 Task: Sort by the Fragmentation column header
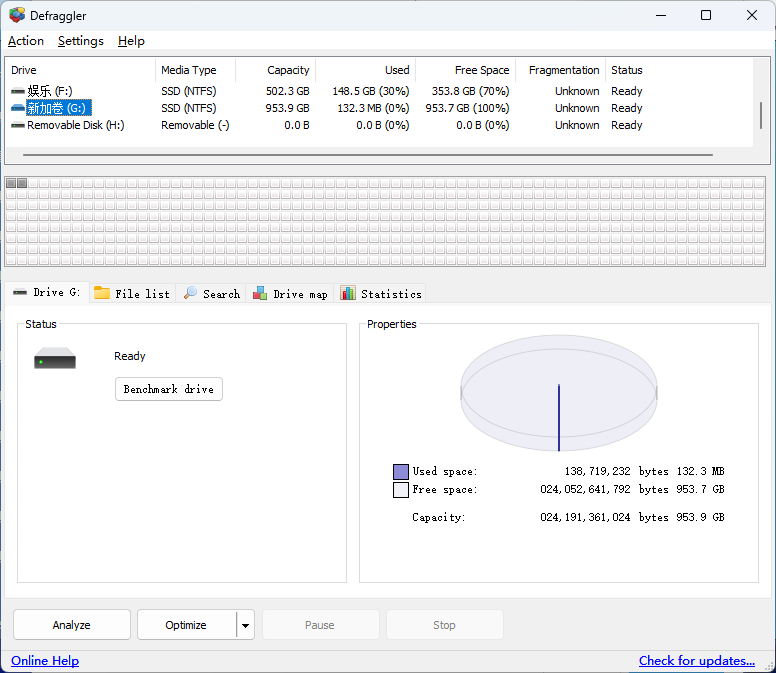(561, 70)
